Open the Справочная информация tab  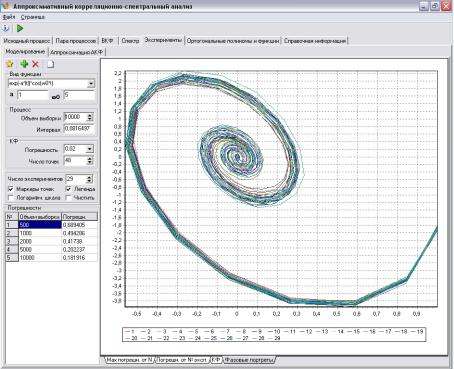tap(315, 41)
